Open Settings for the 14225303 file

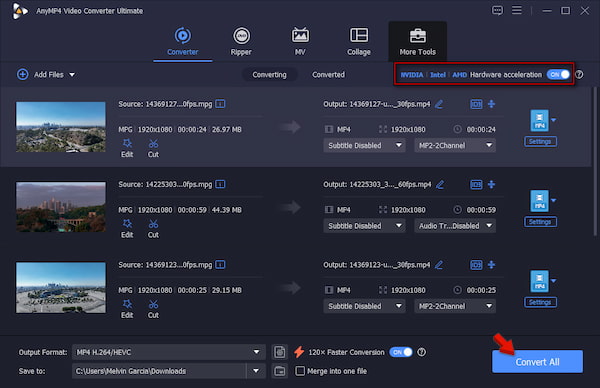(x=540, y=222)
